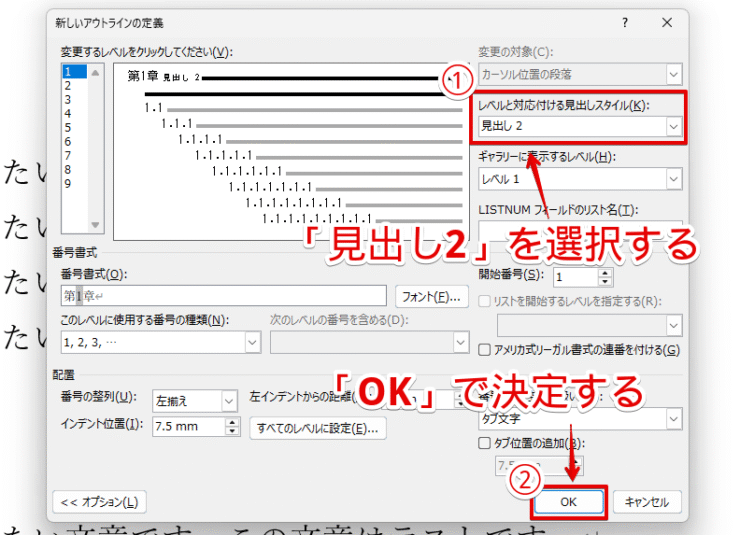Image resolution: width=740 pixels, height=535 pixels.
Task: Select level 8 in the level list
Action: pyautogui.click(x=74, y=169)
